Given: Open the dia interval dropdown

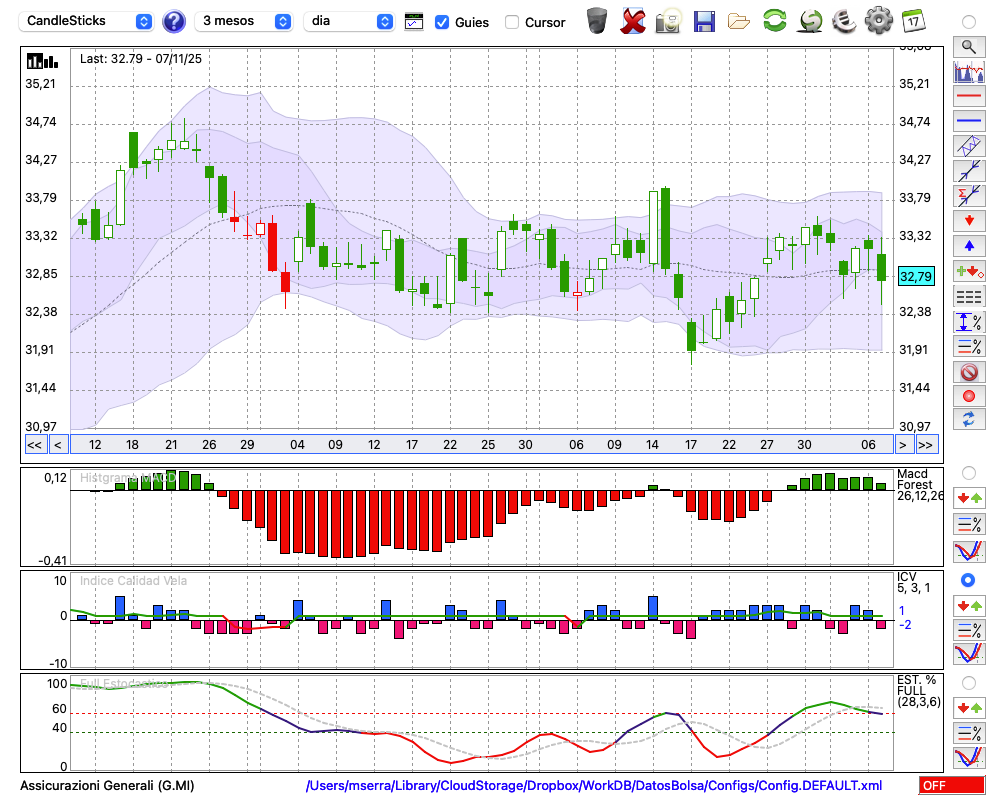Looking at the screenshot, I should click(x=349, y=21).
